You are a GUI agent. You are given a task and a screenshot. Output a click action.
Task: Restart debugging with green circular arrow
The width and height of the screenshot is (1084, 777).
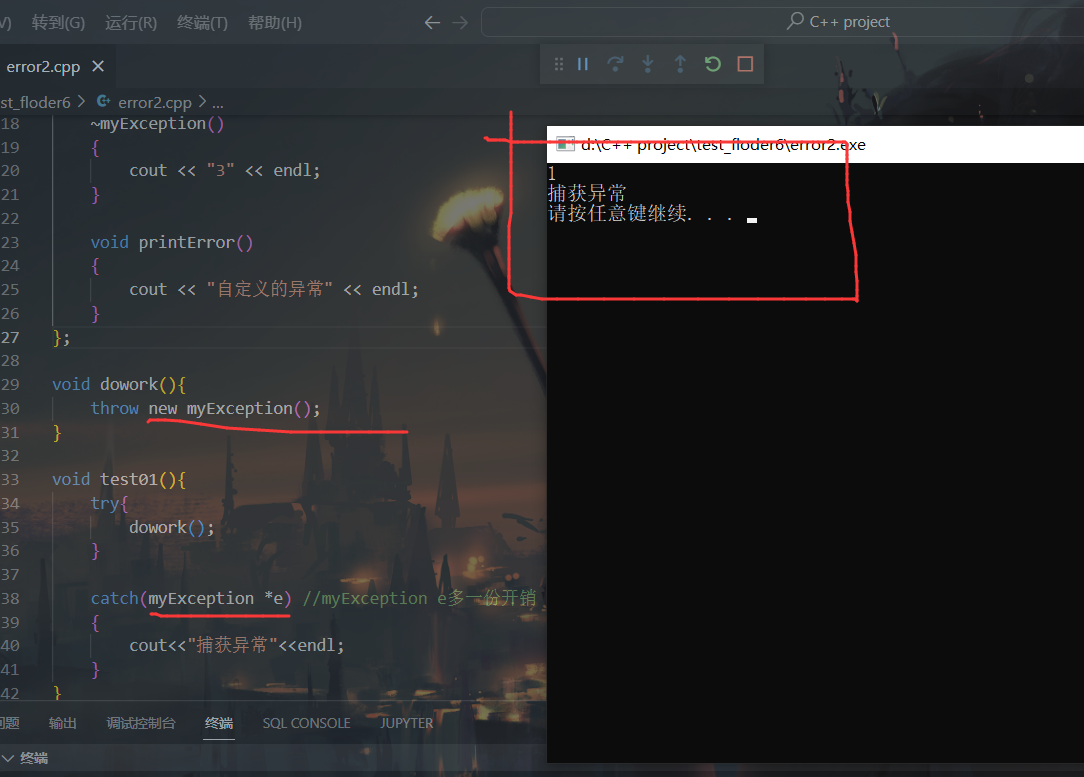[712, 64]
